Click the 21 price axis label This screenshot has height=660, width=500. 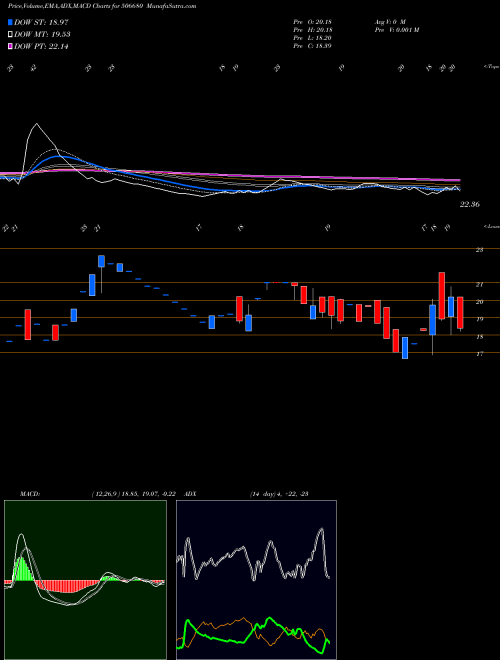pos(479,285)
